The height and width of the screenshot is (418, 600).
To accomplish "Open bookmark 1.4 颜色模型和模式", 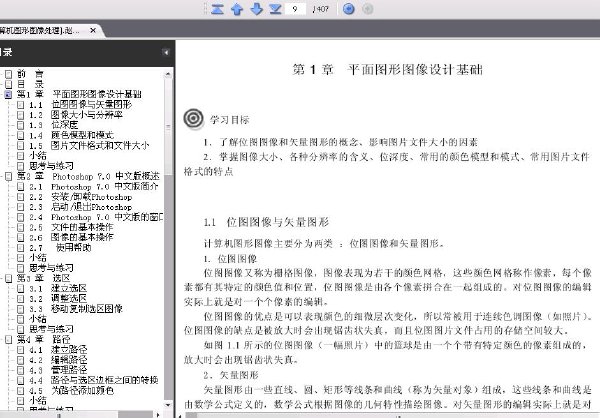I will (71, 135).
